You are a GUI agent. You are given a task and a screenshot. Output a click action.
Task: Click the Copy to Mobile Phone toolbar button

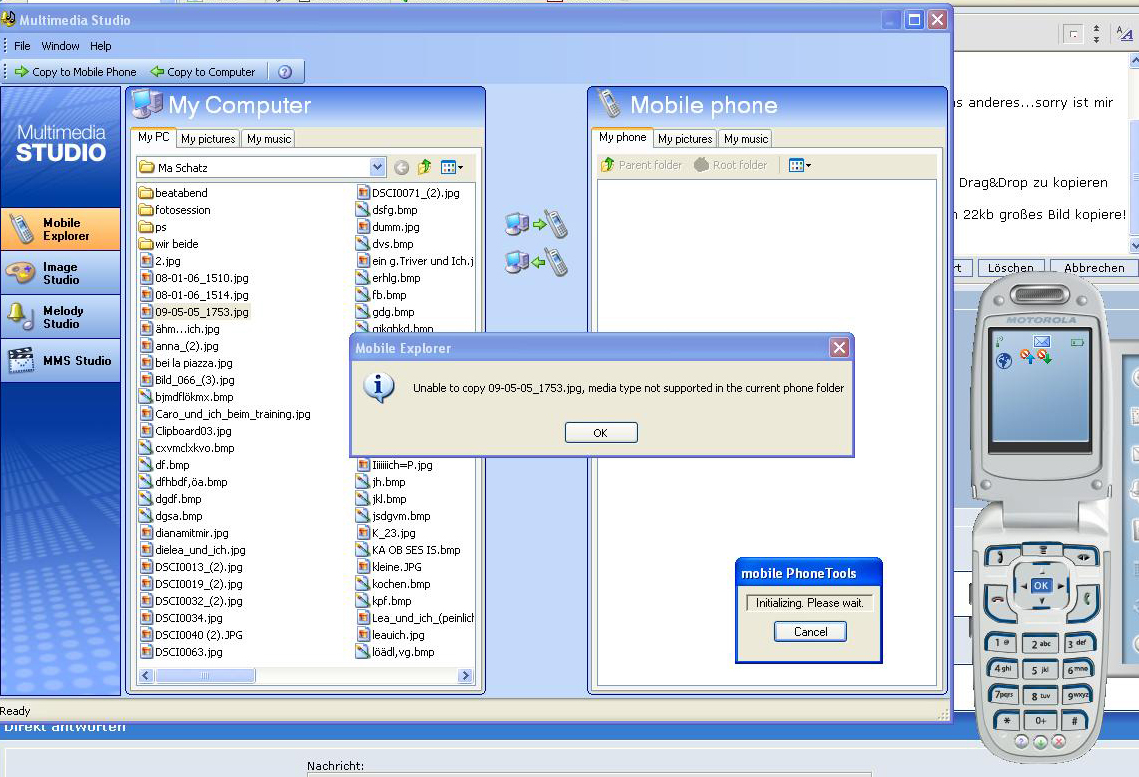(76, 72)
